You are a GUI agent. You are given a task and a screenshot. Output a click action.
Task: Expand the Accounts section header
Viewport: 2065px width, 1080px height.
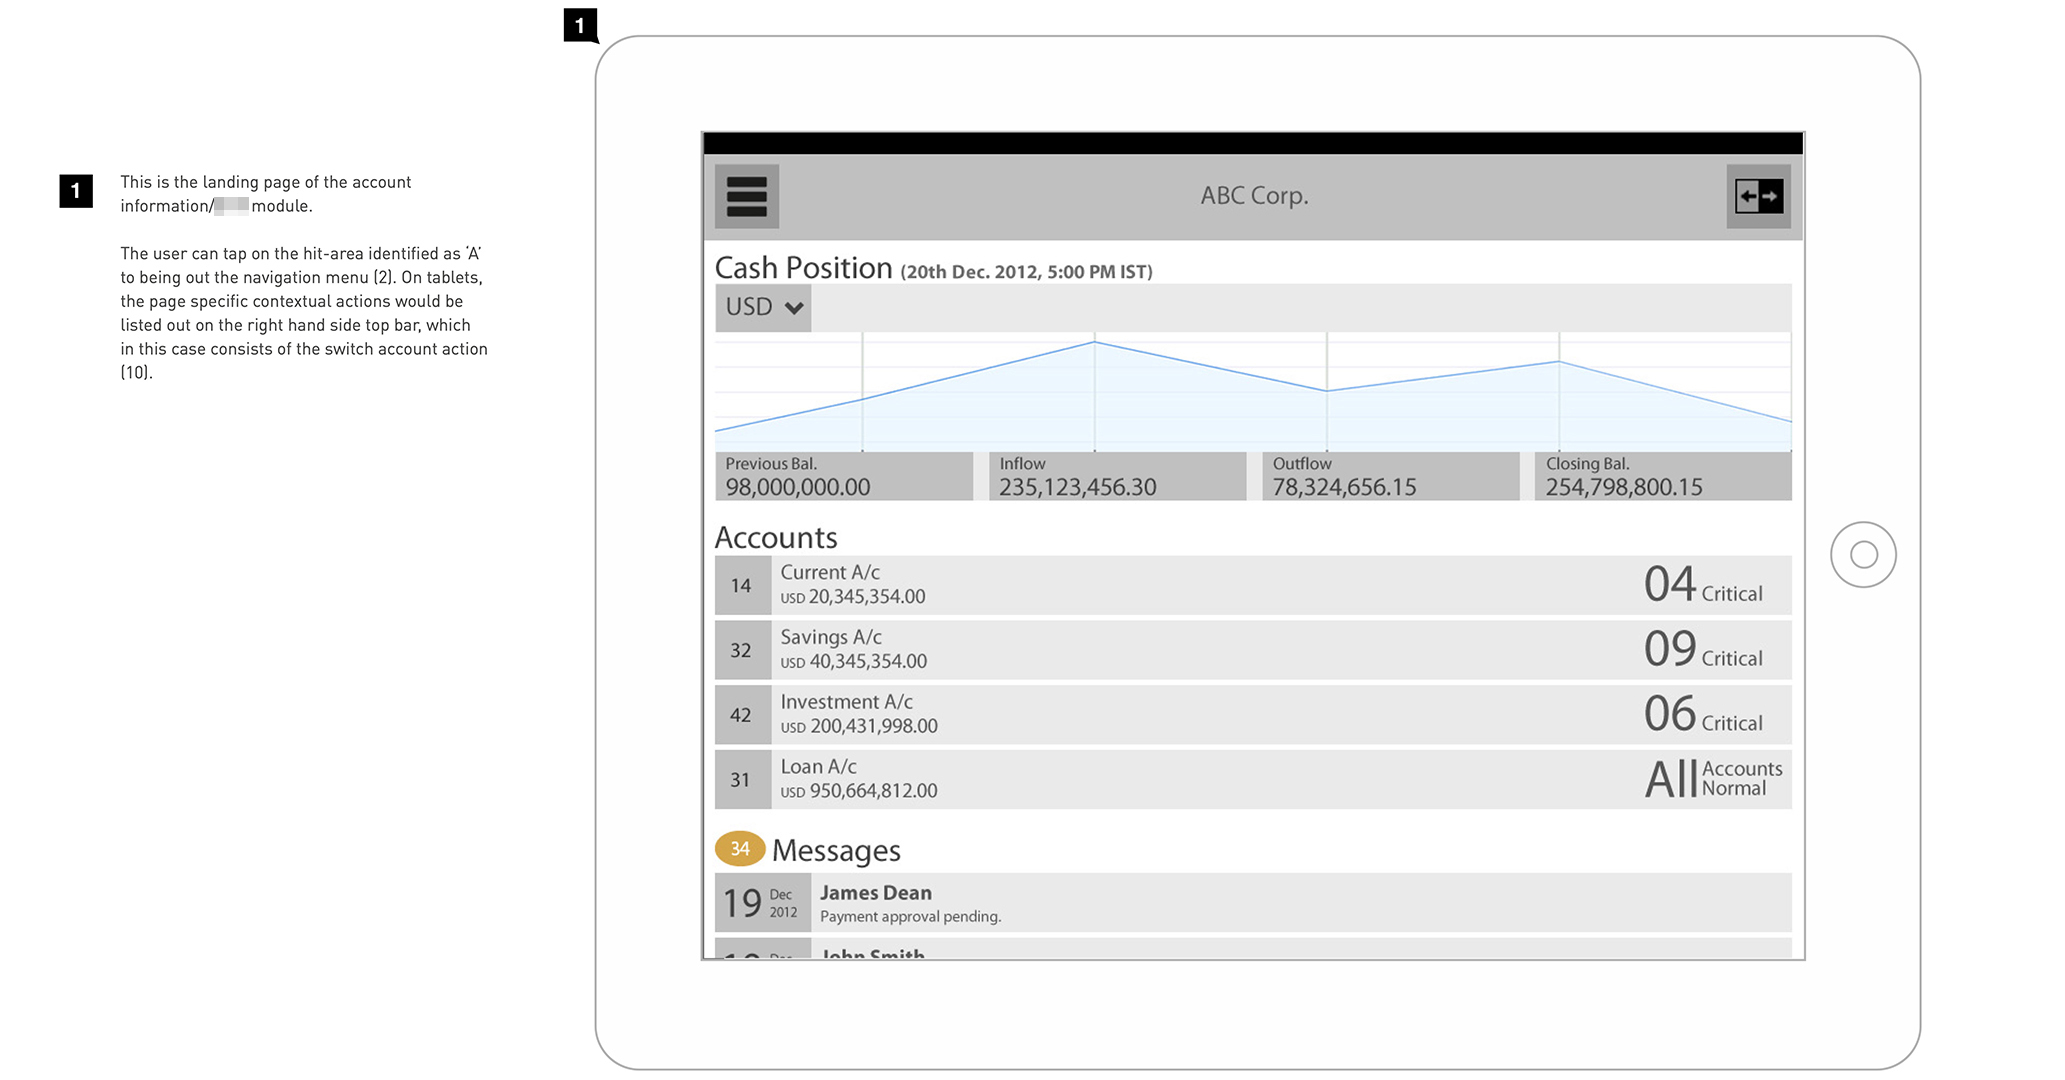point(775,537)
